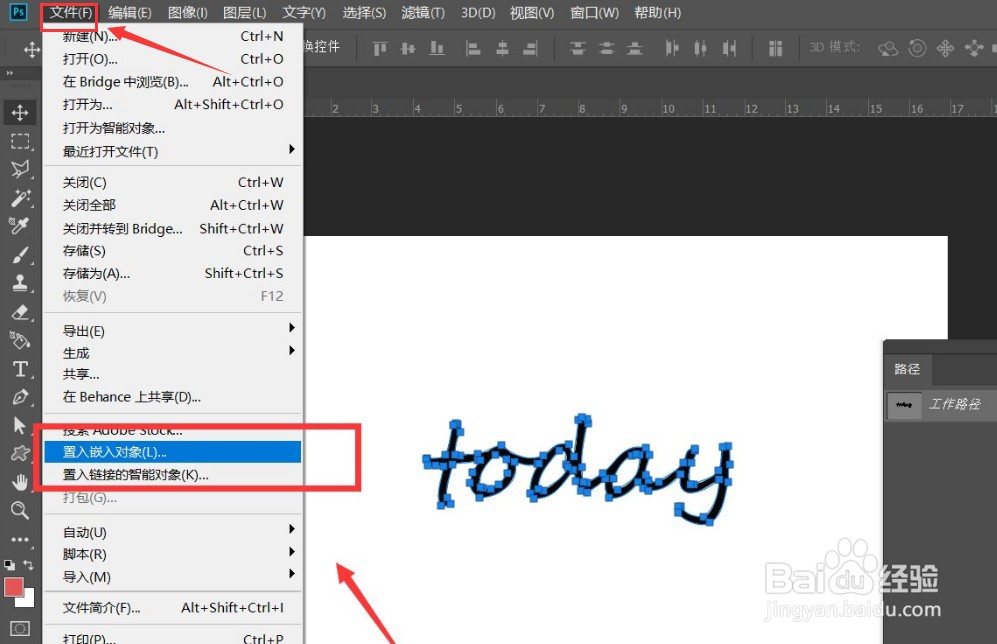Align right edges in options bar

click(530, 48)
